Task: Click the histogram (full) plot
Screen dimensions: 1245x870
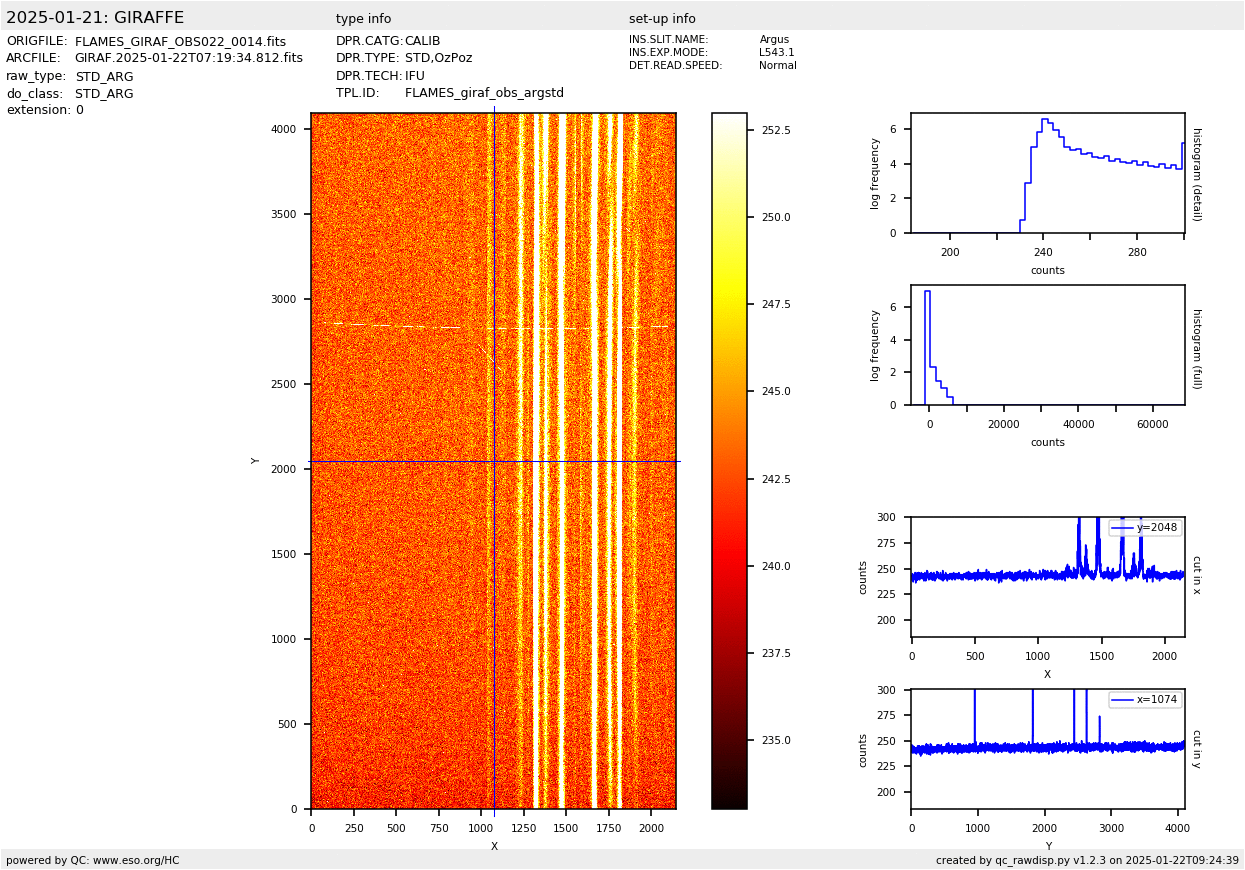Action: coord(1047,345)
